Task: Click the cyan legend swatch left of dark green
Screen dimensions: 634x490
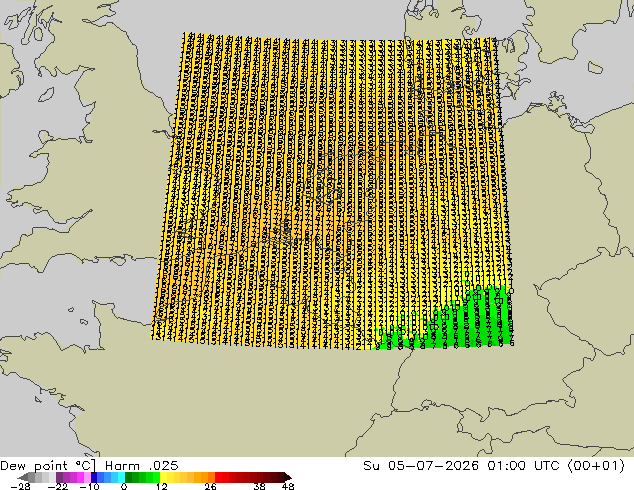Action: click(x=122, y=477)
